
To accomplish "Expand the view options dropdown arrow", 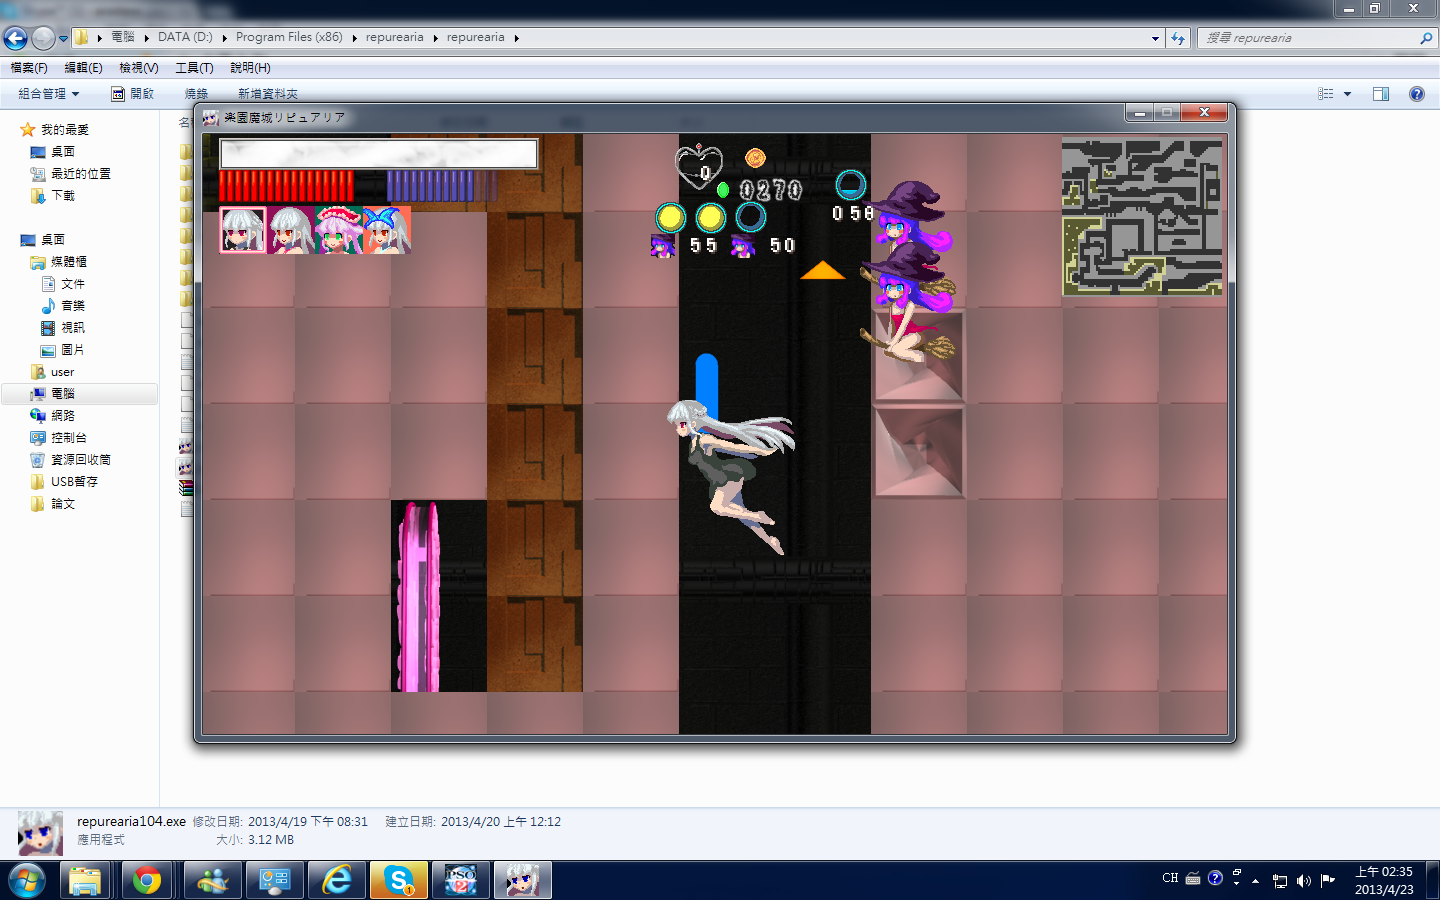I will click(x=1348, y=94).
